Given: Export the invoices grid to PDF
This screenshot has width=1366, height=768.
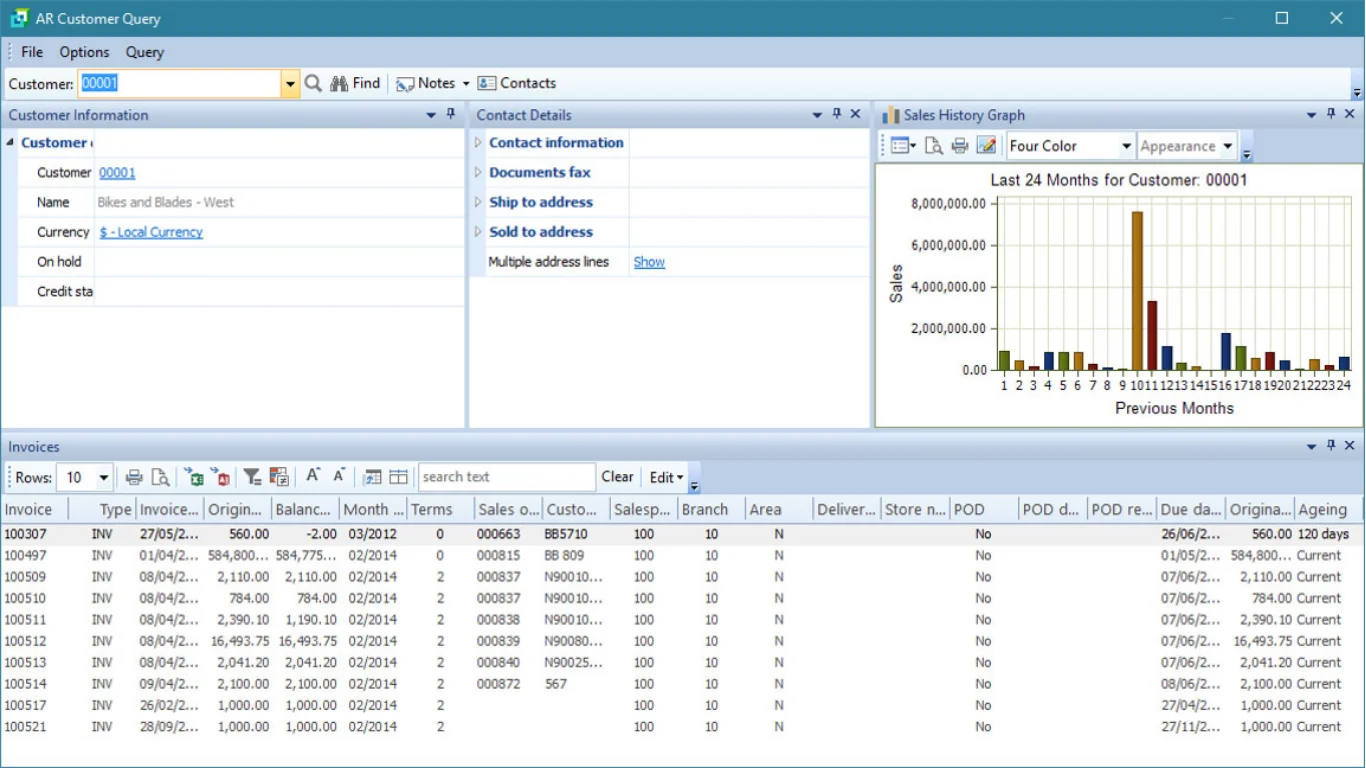Looking at the screenshot, I should 222,477.
